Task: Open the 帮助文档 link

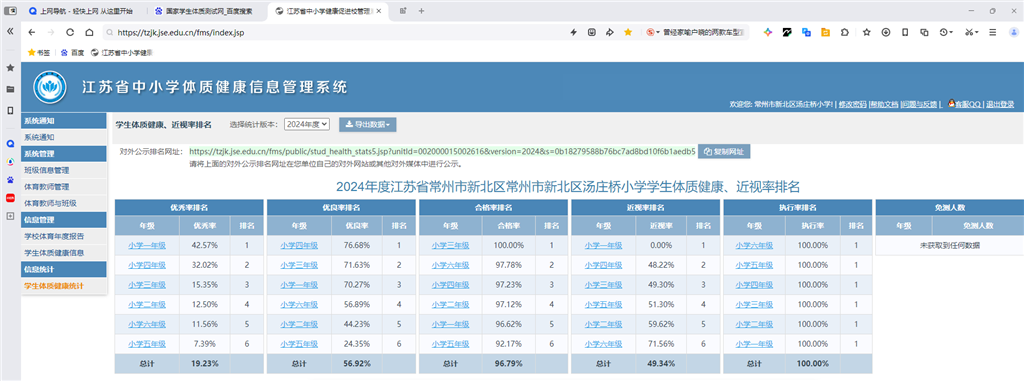Action: click(884, 104)
